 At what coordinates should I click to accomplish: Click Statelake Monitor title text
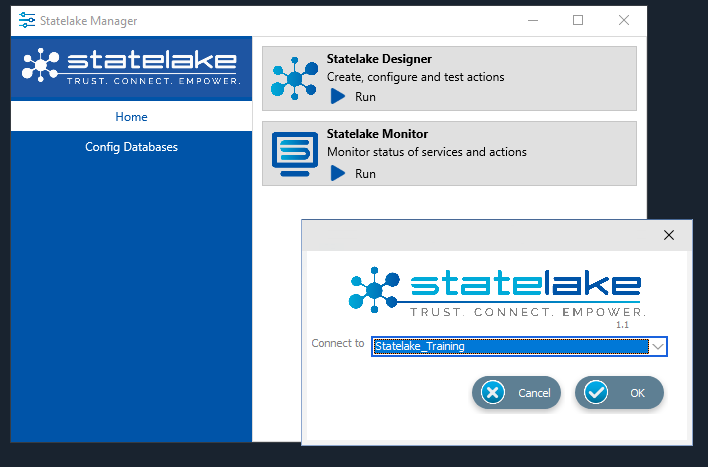coord(377,134)
